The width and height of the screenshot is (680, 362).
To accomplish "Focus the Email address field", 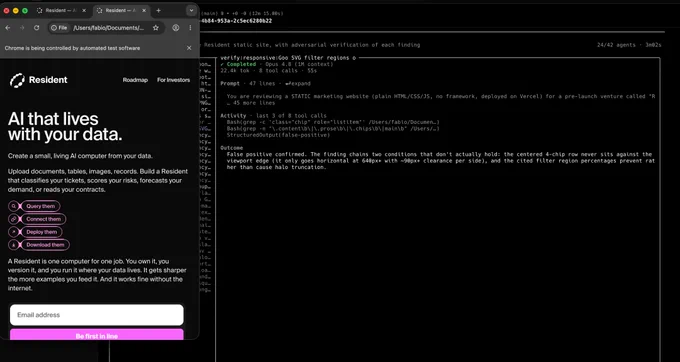I will tap(97, 315).
